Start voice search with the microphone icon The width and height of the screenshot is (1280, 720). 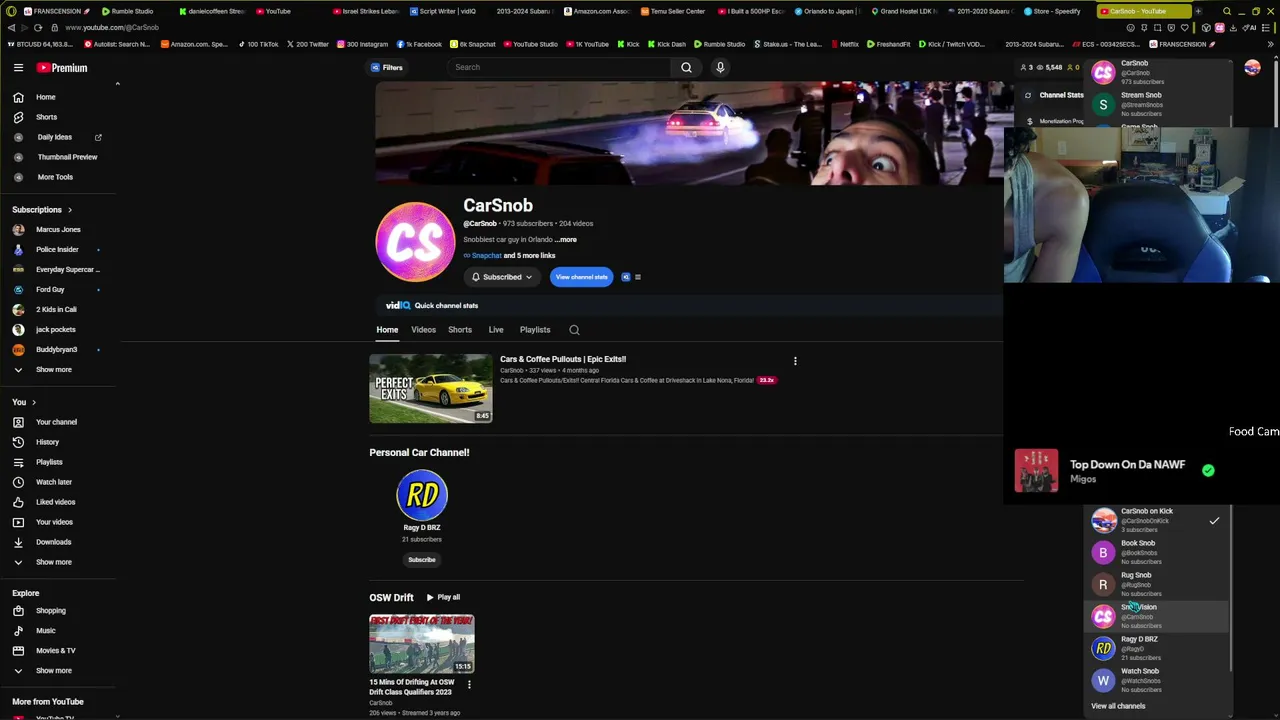coord(720,67)
